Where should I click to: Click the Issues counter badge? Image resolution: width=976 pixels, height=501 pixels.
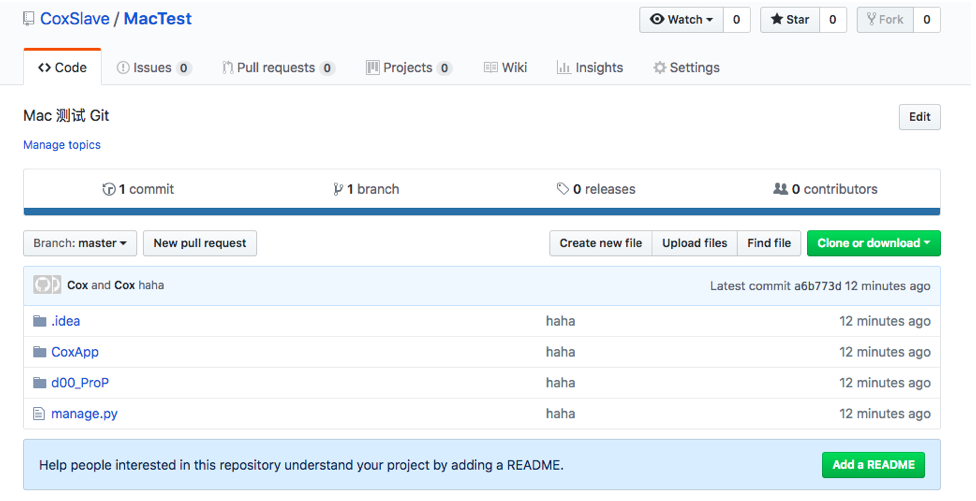pos(184,68)
